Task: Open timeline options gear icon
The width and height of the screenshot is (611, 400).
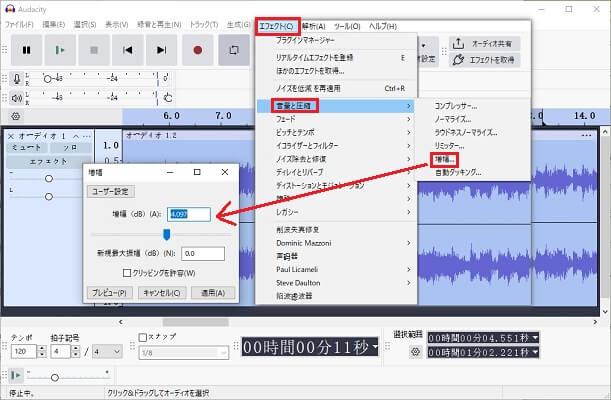Action: pyautogui.click(x=16, y=116)
